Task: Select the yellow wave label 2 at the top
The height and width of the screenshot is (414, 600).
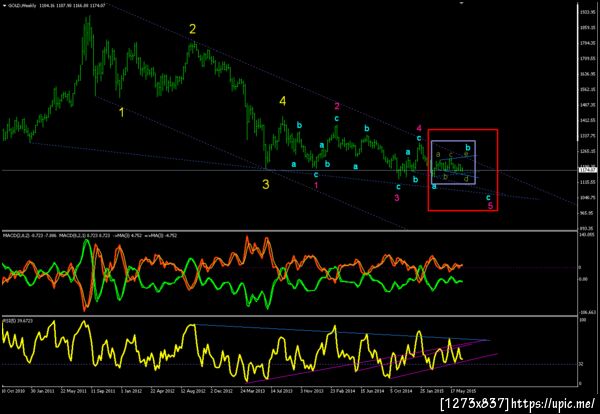Action: coord(193,29)
